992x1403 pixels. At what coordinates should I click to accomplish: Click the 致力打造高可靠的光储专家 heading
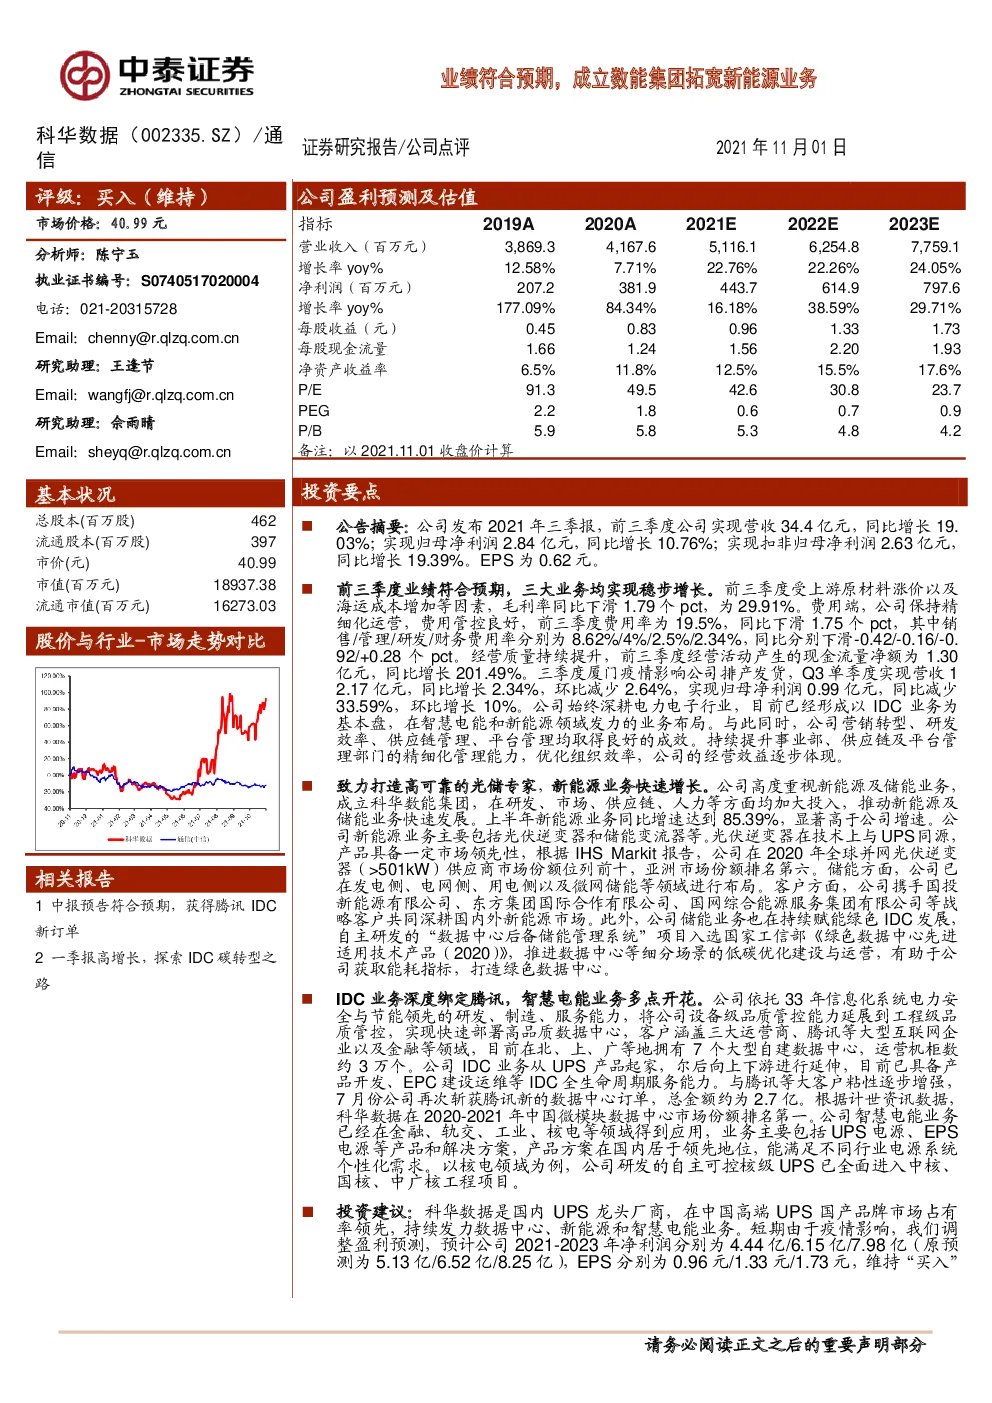tap(526, 787)
